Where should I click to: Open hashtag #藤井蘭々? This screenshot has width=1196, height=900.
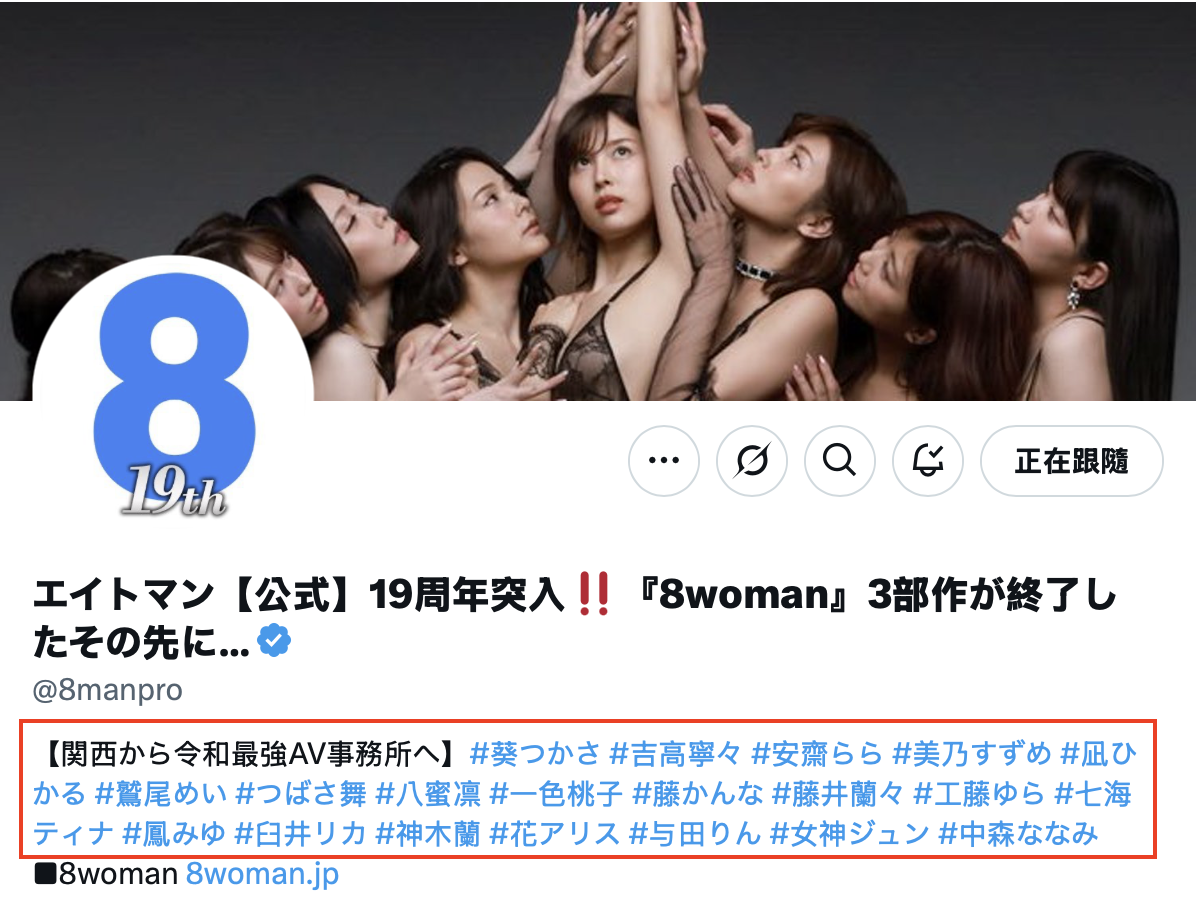pos(838,794)
